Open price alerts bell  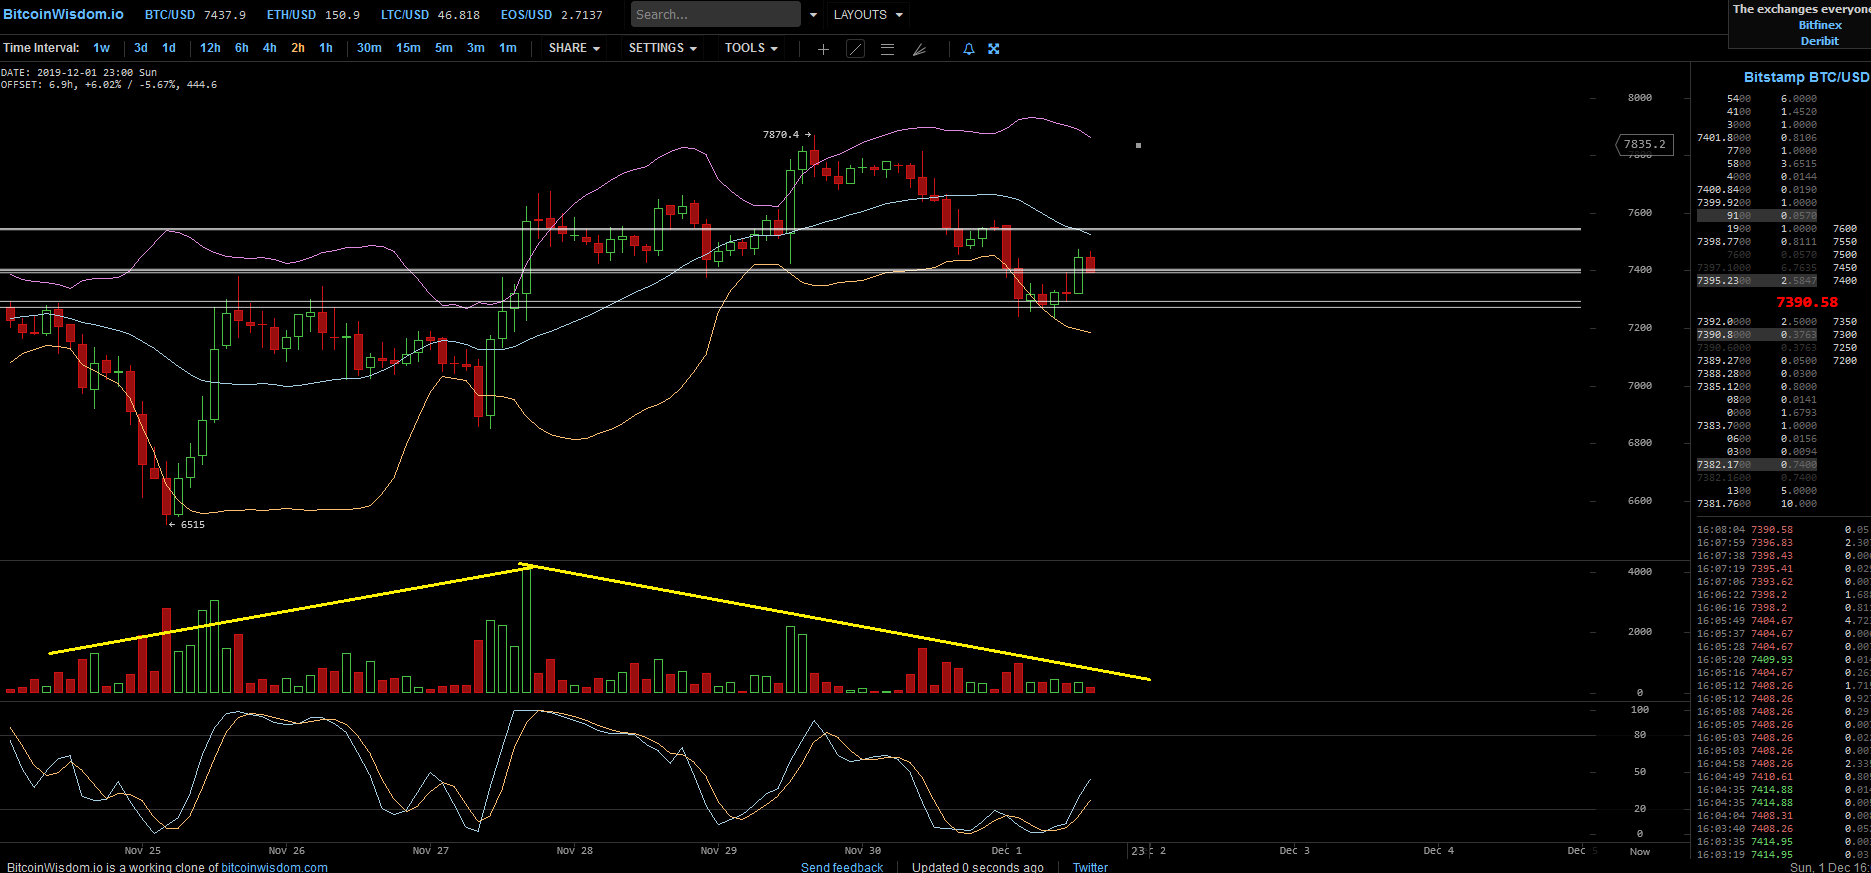point(968,49)
